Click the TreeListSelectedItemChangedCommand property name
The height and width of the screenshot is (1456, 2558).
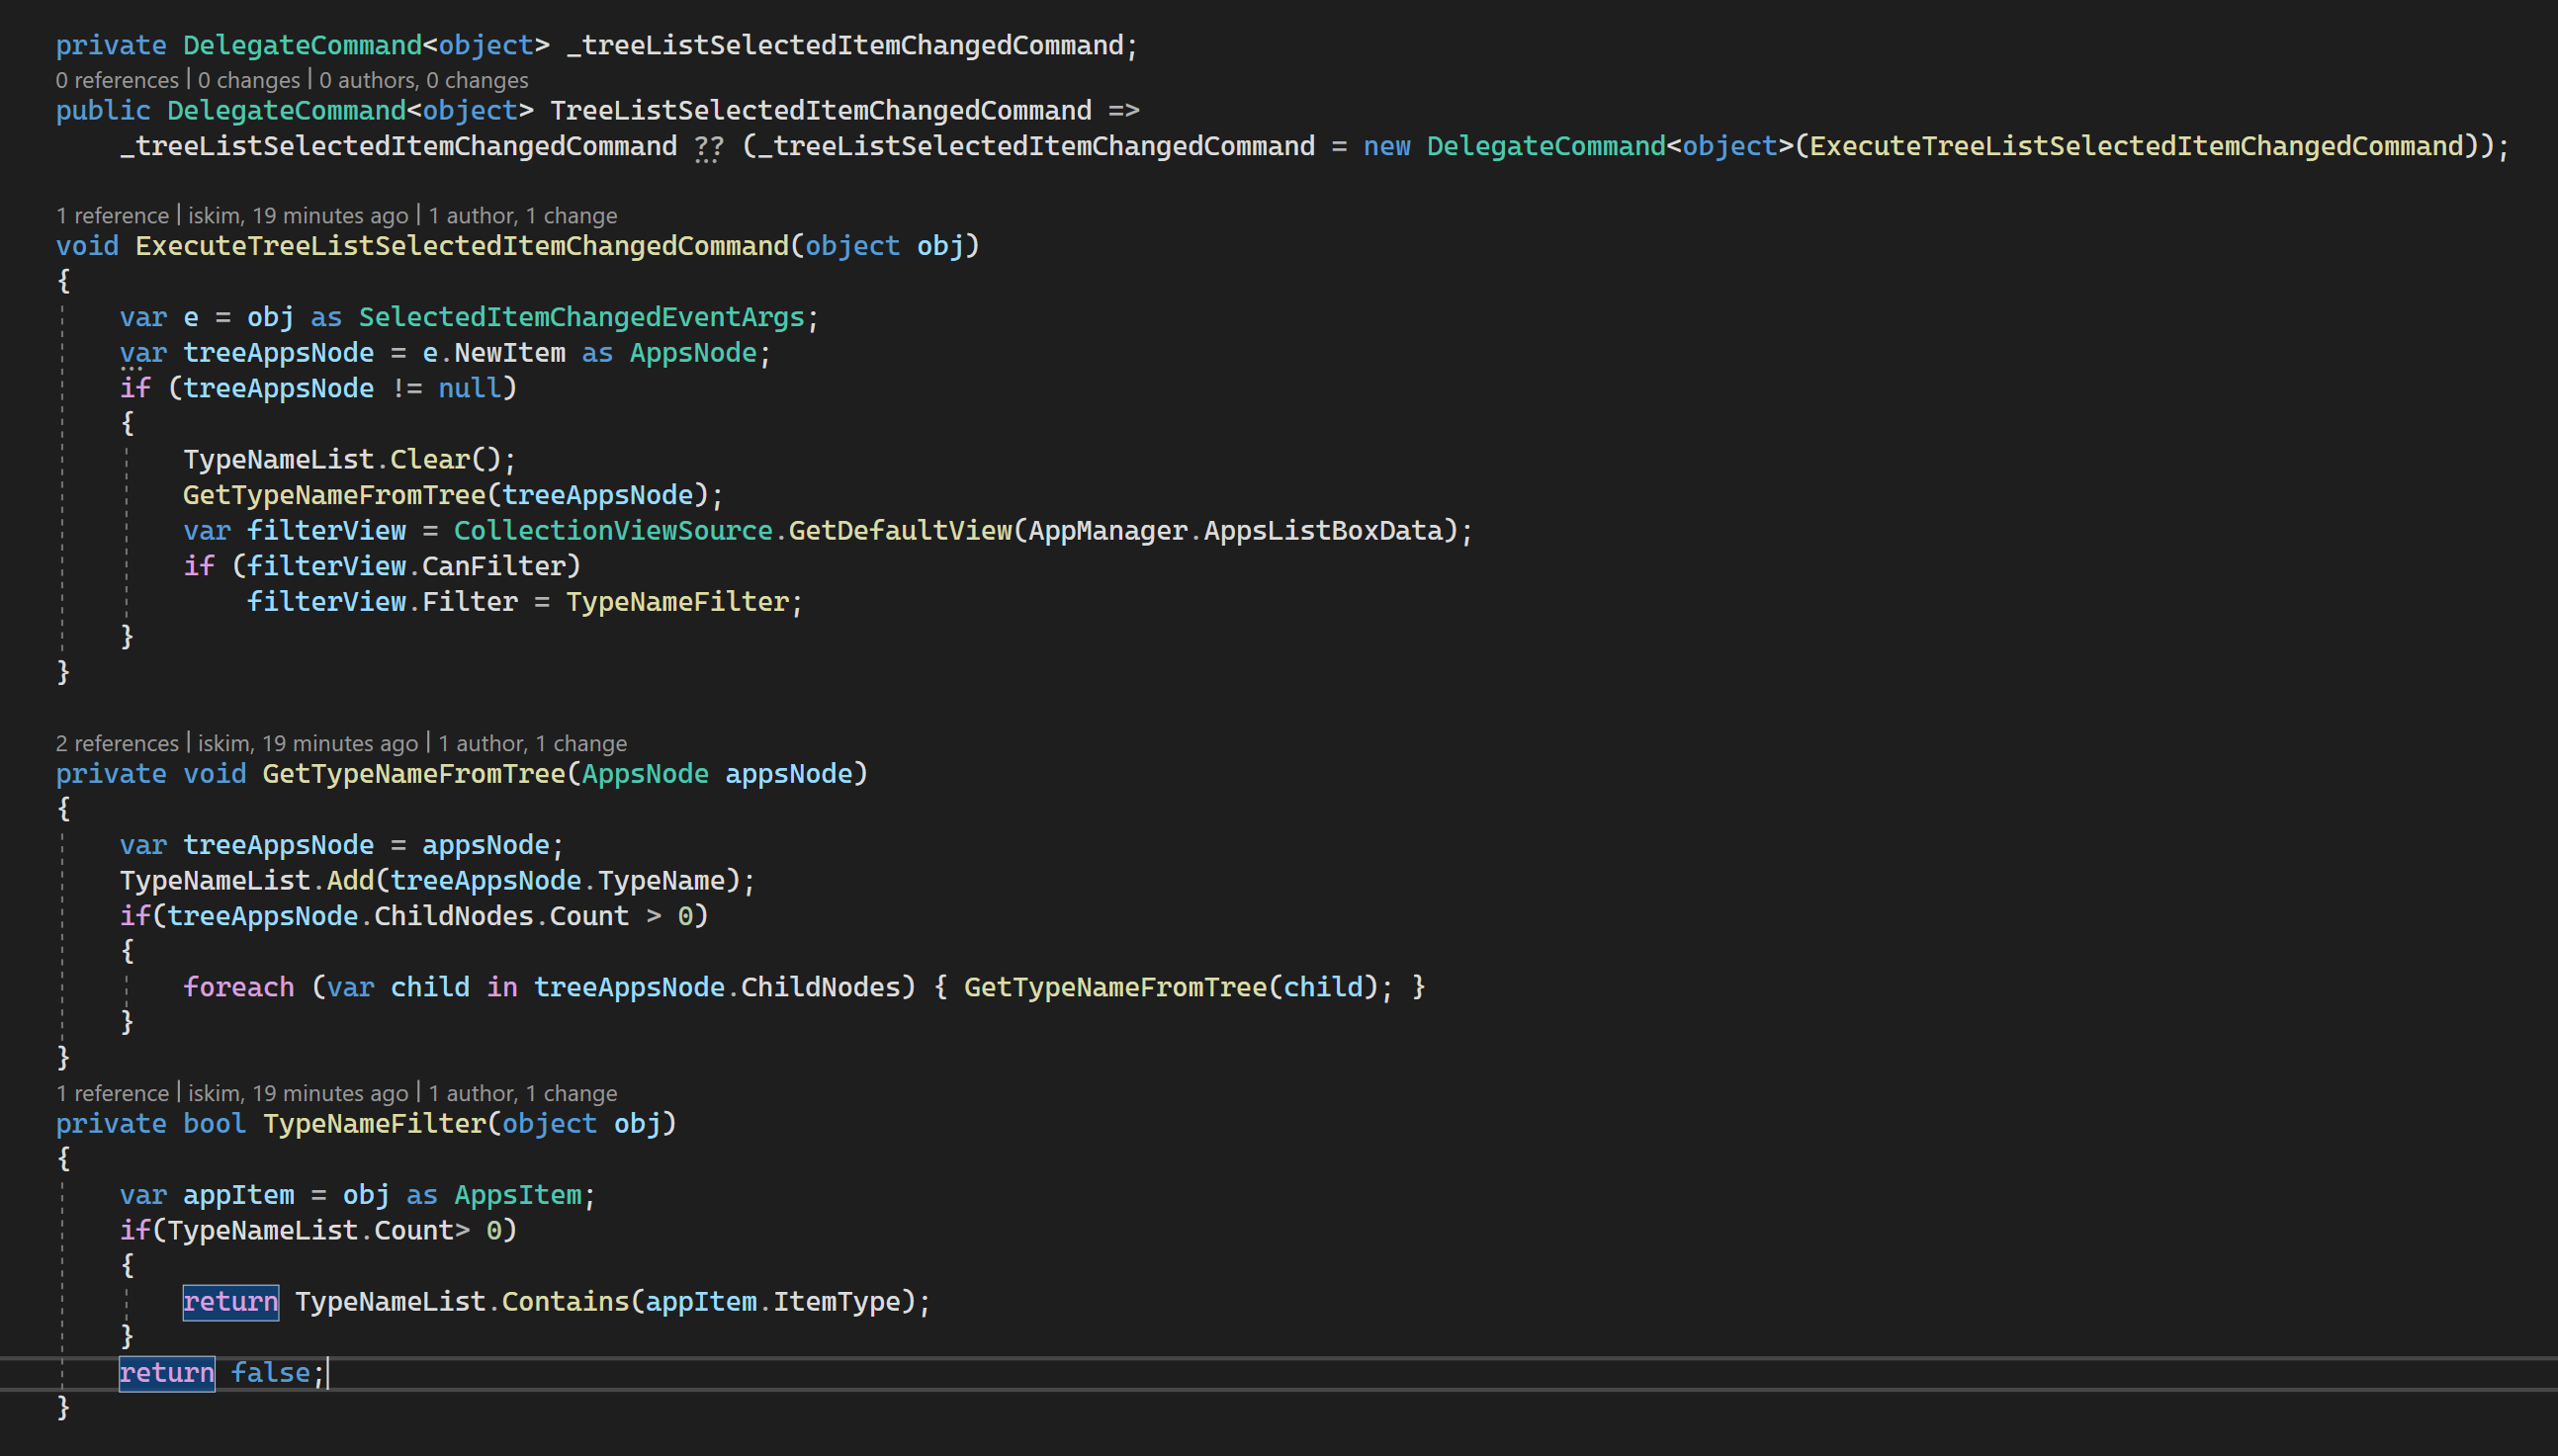point(820,111)
